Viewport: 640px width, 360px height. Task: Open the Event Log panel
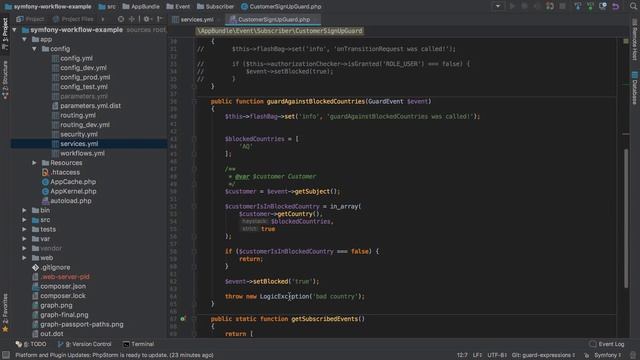point(607,344)
